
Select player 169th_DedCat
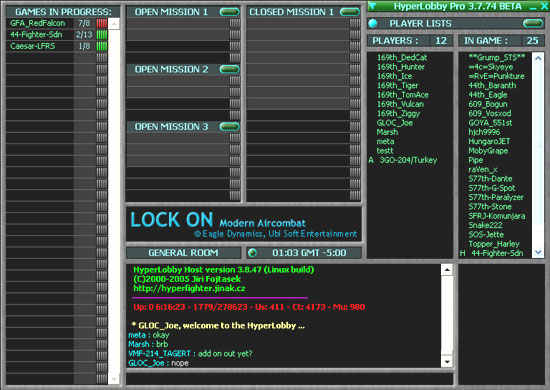click(402, 58)
